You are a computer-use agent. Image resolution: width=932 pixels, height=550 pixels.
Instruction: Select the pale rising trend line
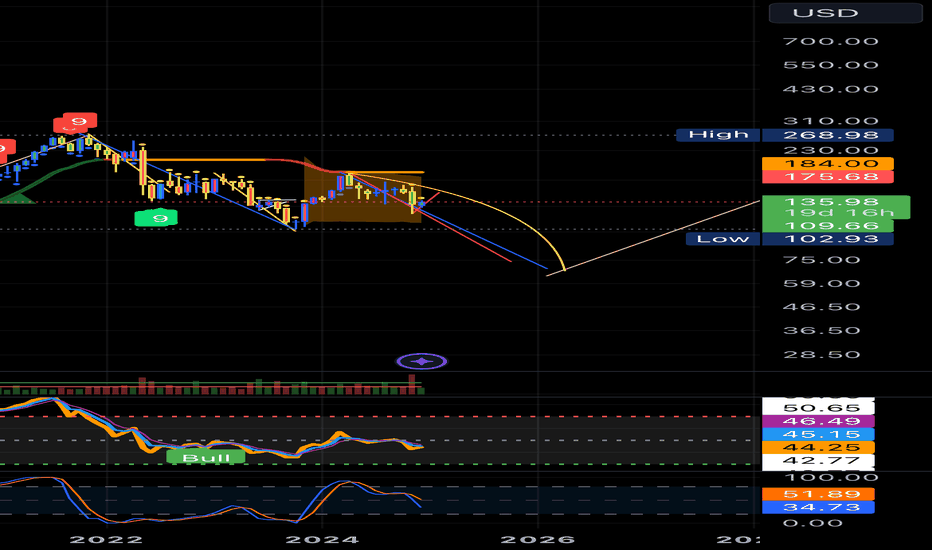[x=654, y=238]
